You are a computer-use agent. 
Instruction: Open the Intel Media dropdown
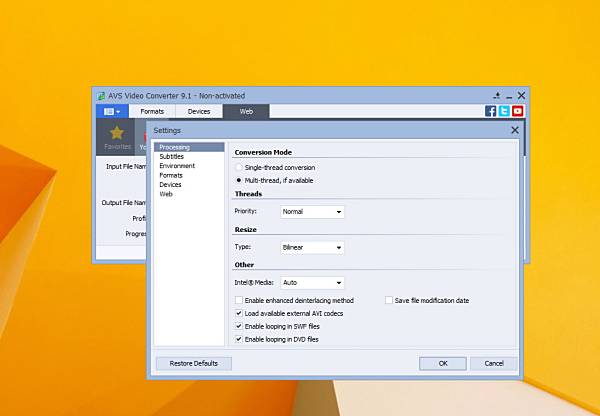pos(312,283)
